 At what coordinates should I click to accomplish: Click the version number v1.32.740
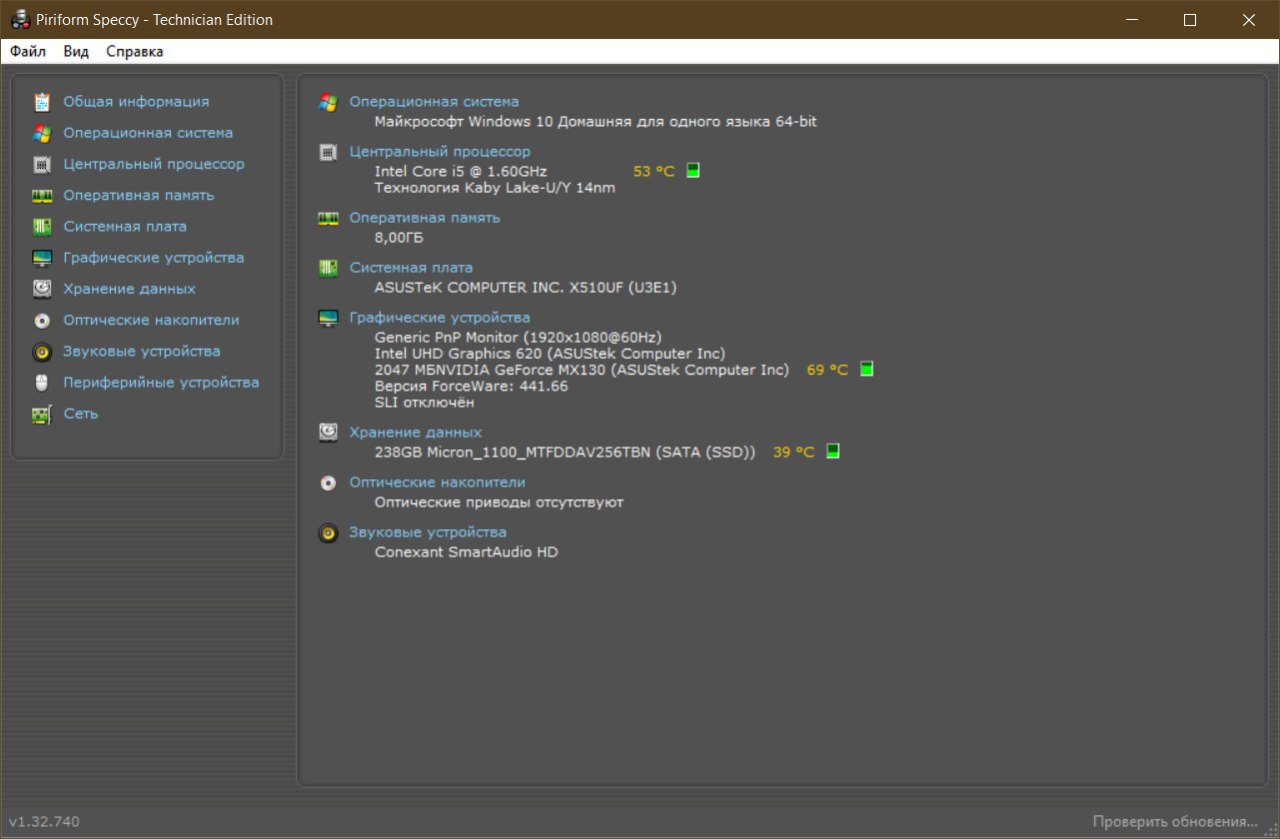[x=44, y=822]
